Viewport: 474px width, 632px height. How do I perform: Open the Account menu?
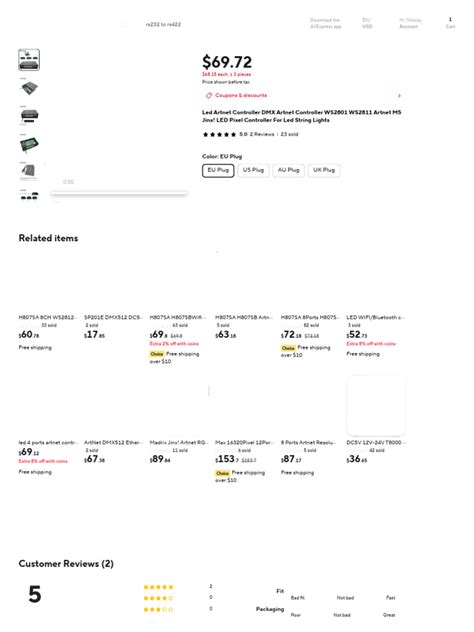point(410,23)
